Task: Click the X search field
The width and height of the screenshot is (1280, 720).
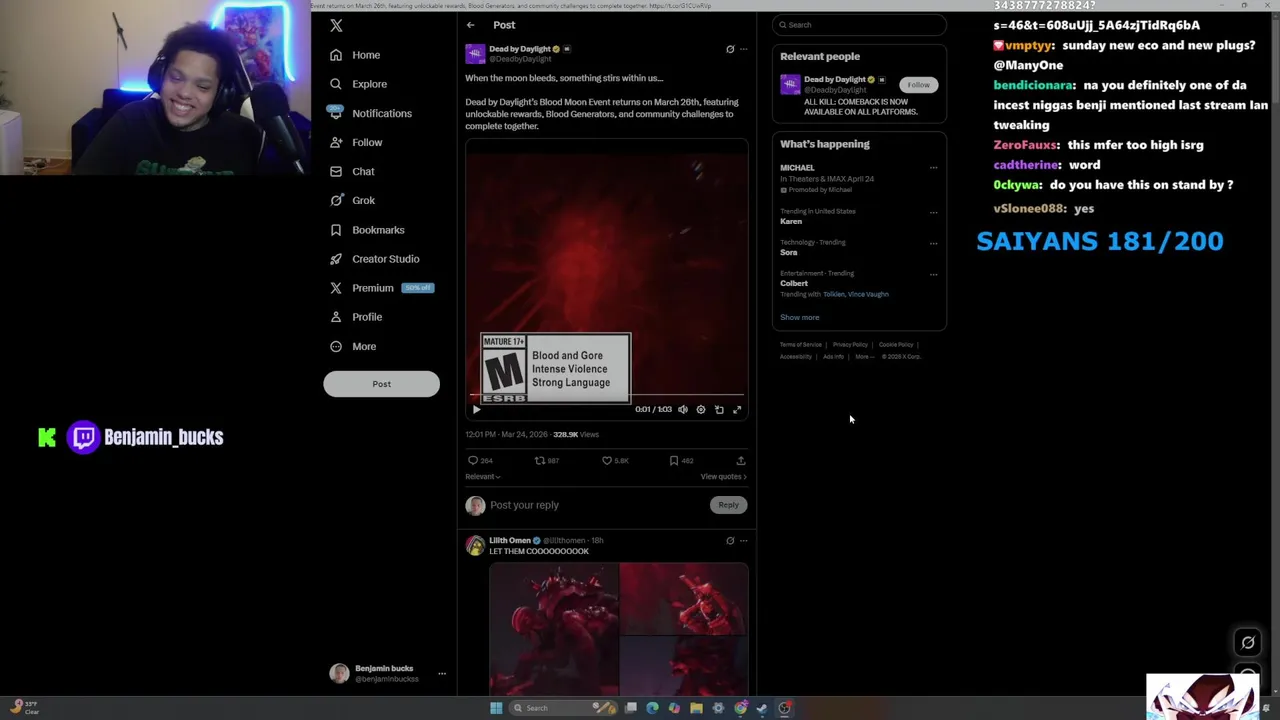Action: tap(859, 25)
